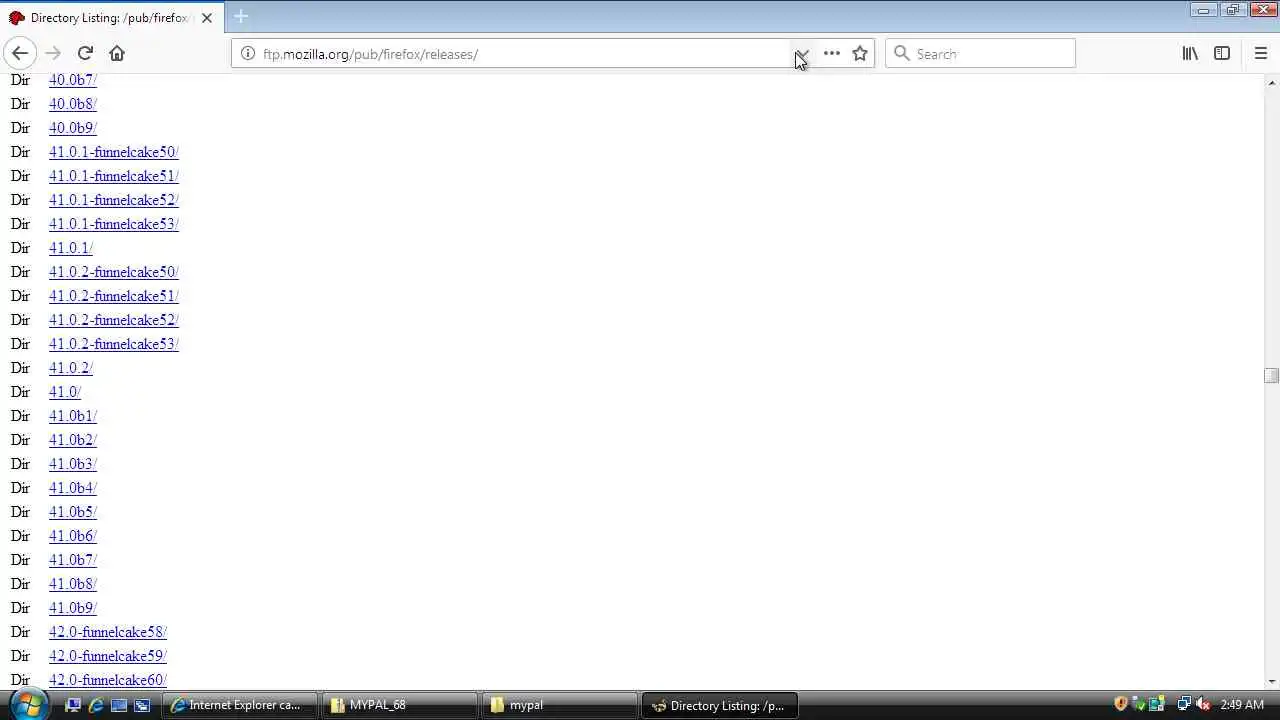Open 41.0.2-funnelcake53/ directory
This screenshot has height=720, width=1280.
click(114, 344)
